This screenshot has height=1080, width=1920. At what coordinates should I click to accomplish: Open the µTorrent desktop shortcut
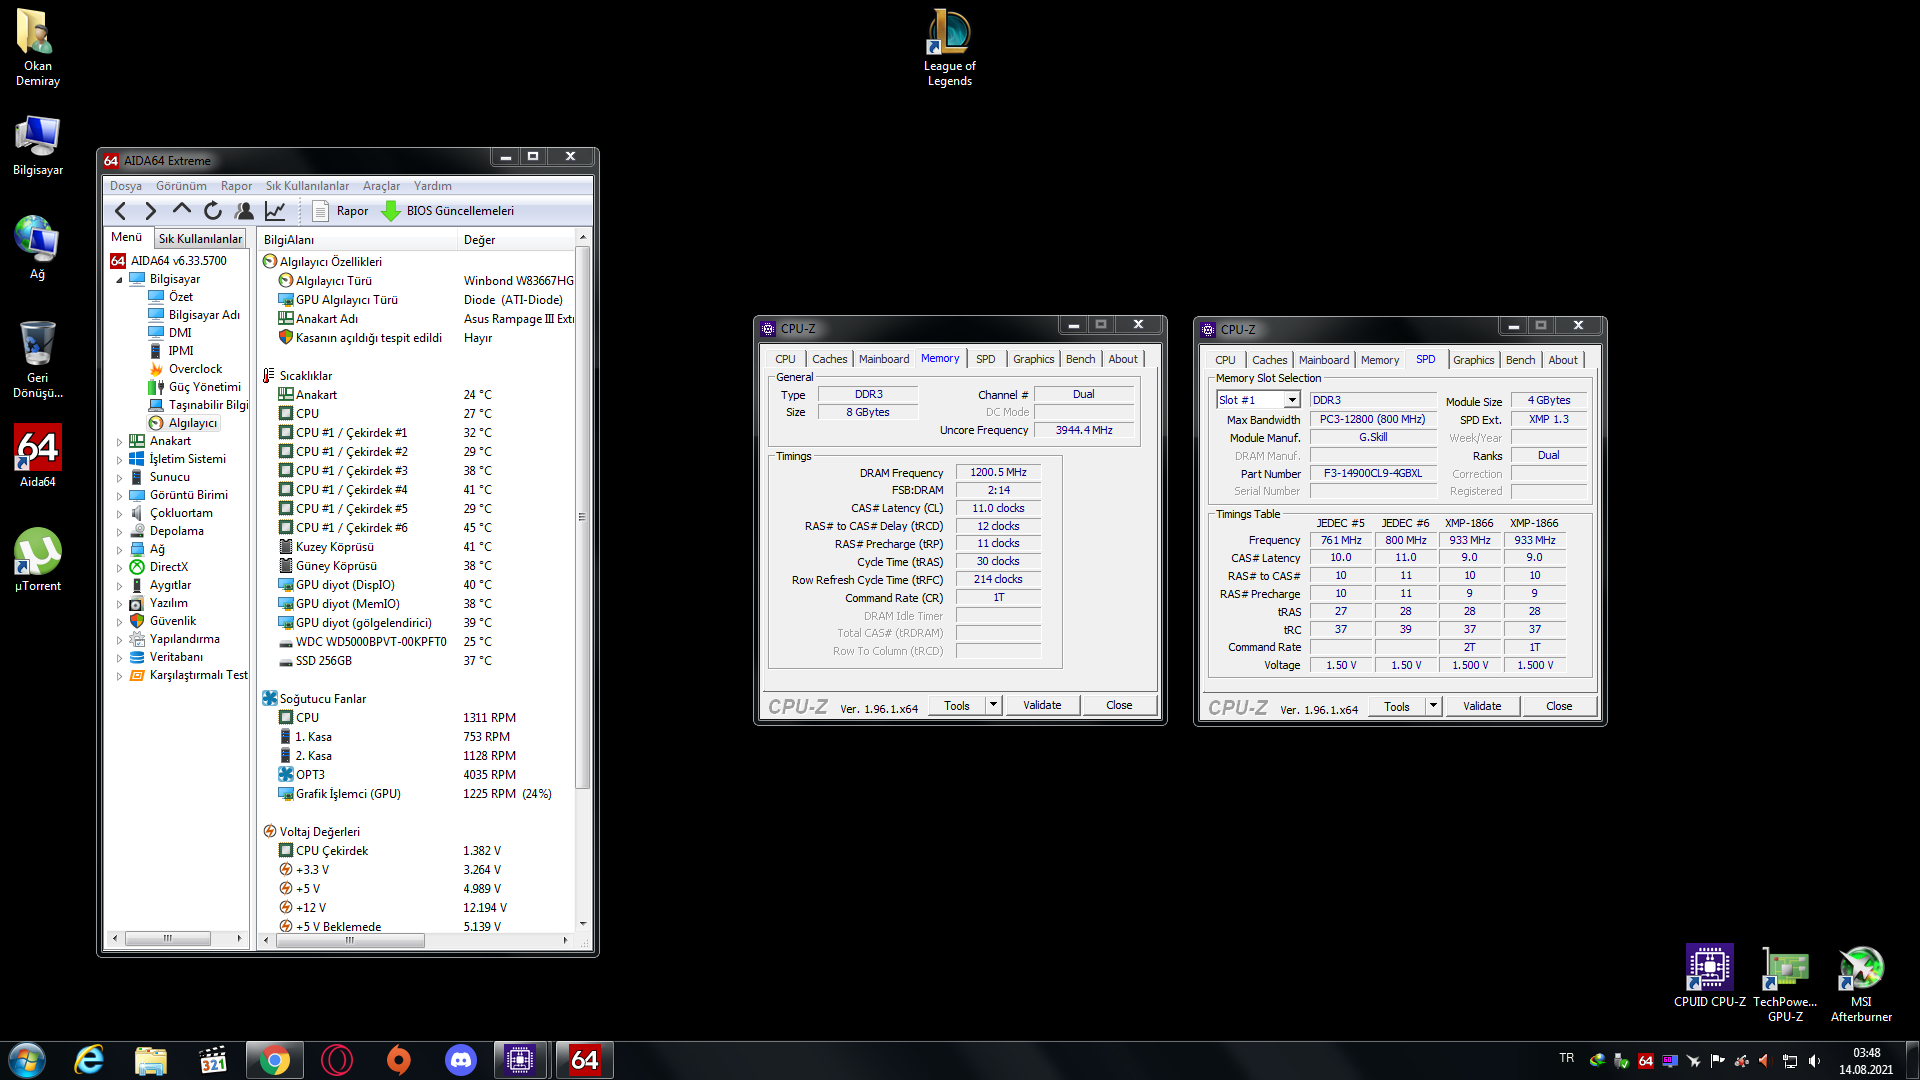click(x=37, y=560)
